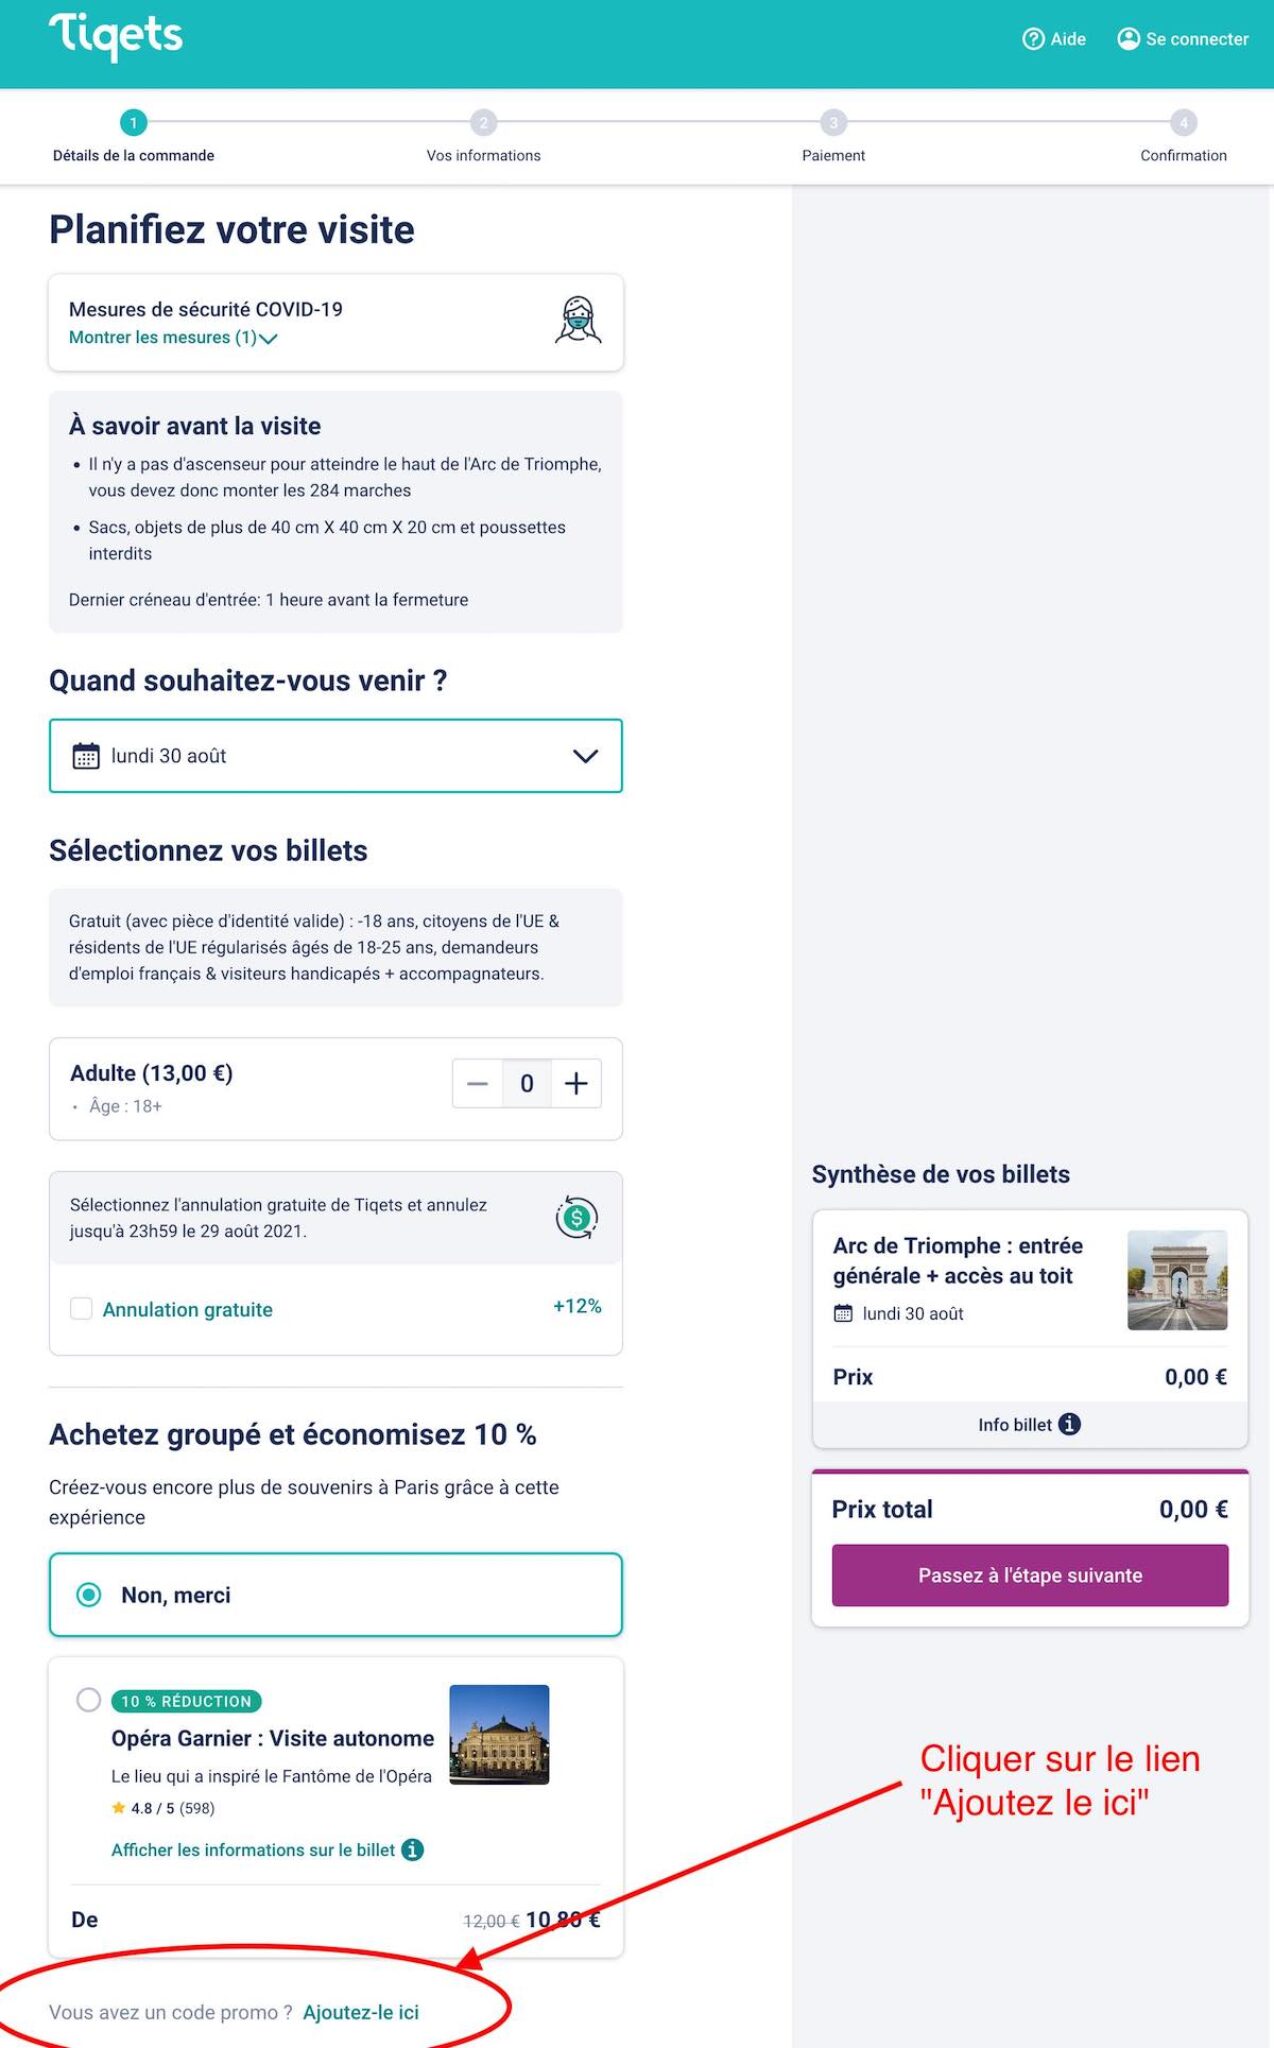Screen dimensions: 1274x2048
Task: Open Info billet information icon
Action: click(x=1069, y=1424)
